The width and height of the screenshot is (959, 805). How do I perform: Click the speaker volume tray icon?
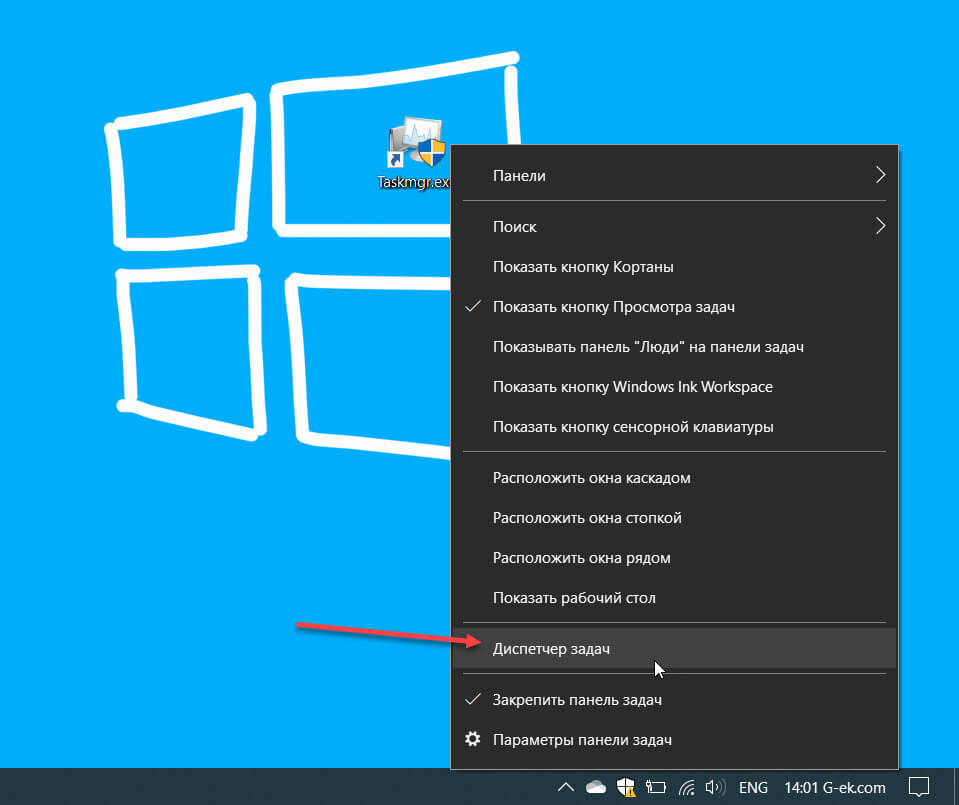point(714,787)
